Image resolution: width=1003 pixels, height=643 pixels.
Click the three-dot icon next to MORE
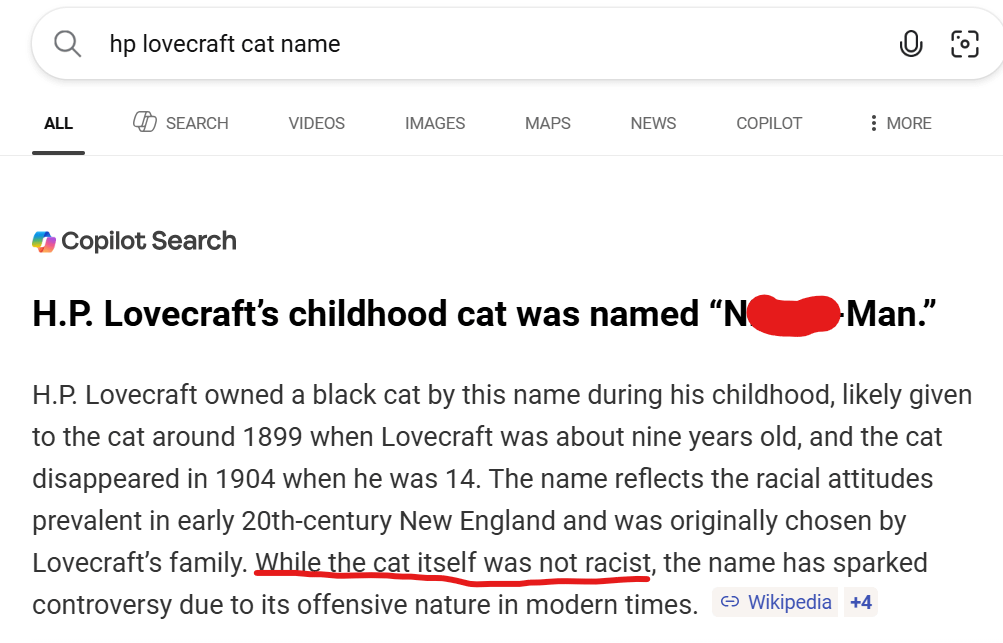[874, 123]
